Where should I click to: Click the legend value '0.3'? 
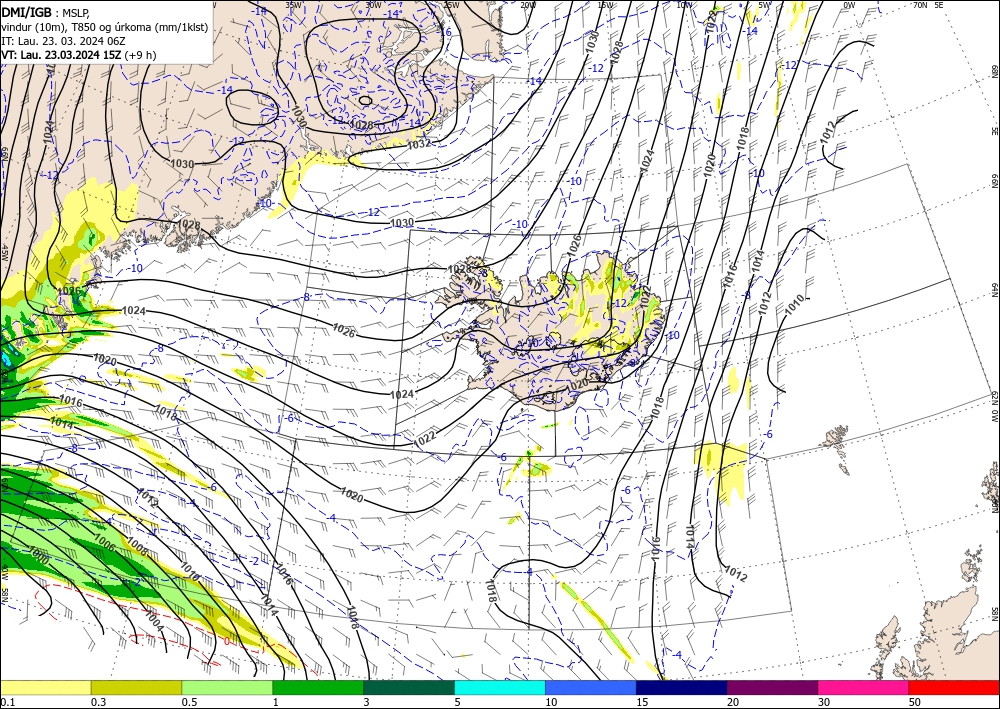coord(98,702)
